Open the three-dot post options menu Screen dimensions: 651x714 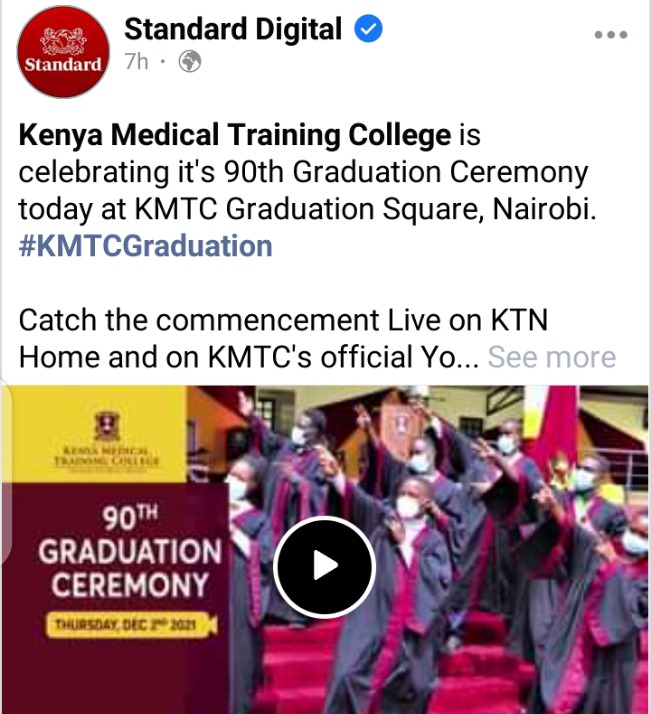coord(611,35)
